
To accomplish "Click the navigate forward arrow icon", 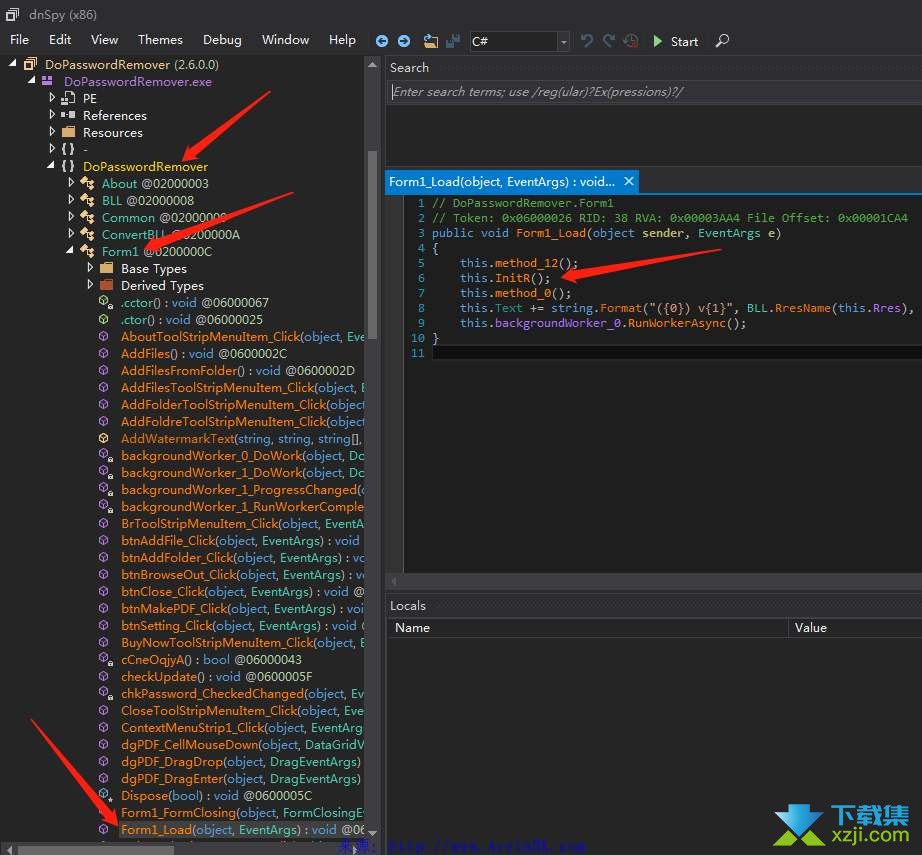I will click(x=404, y=41).
